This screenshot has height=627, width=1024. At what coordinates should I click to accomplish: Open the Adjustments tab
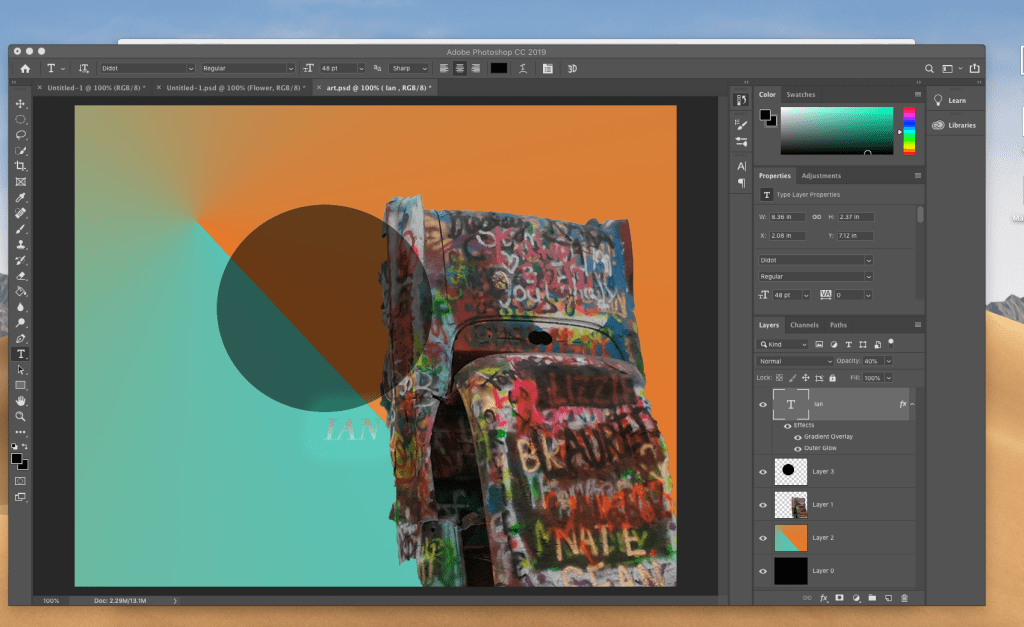(821, 176)
